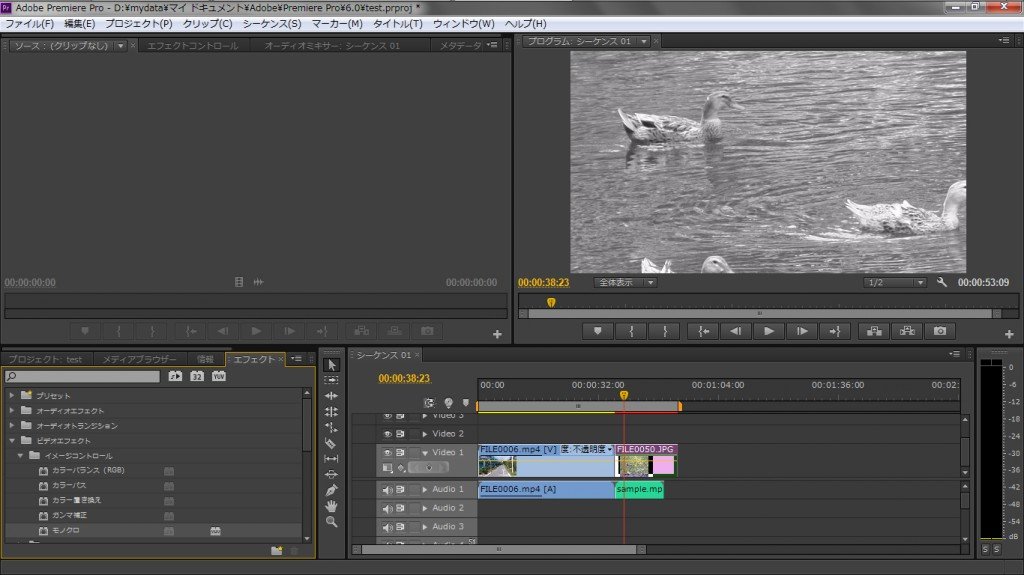Expand プリセット folder in Effects
Viewport: 1024px width, 575px height.
click(12, 395)
